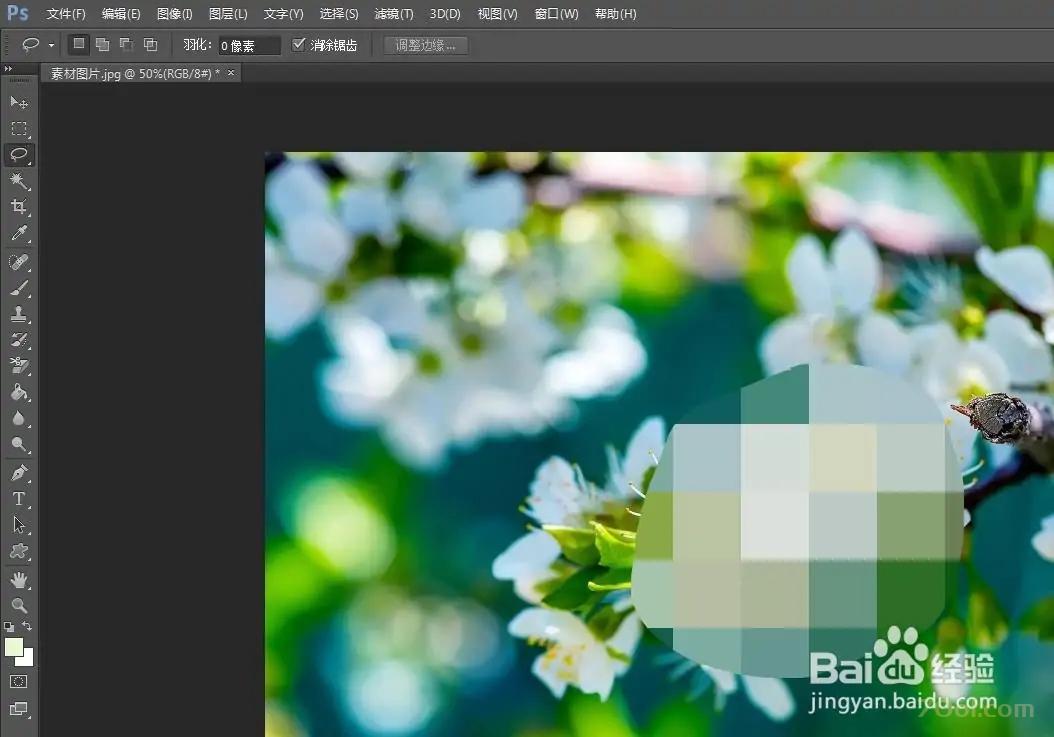Select the Magic Wand tool
This screenshot has width=1054, height=737.
pos(19,180)
